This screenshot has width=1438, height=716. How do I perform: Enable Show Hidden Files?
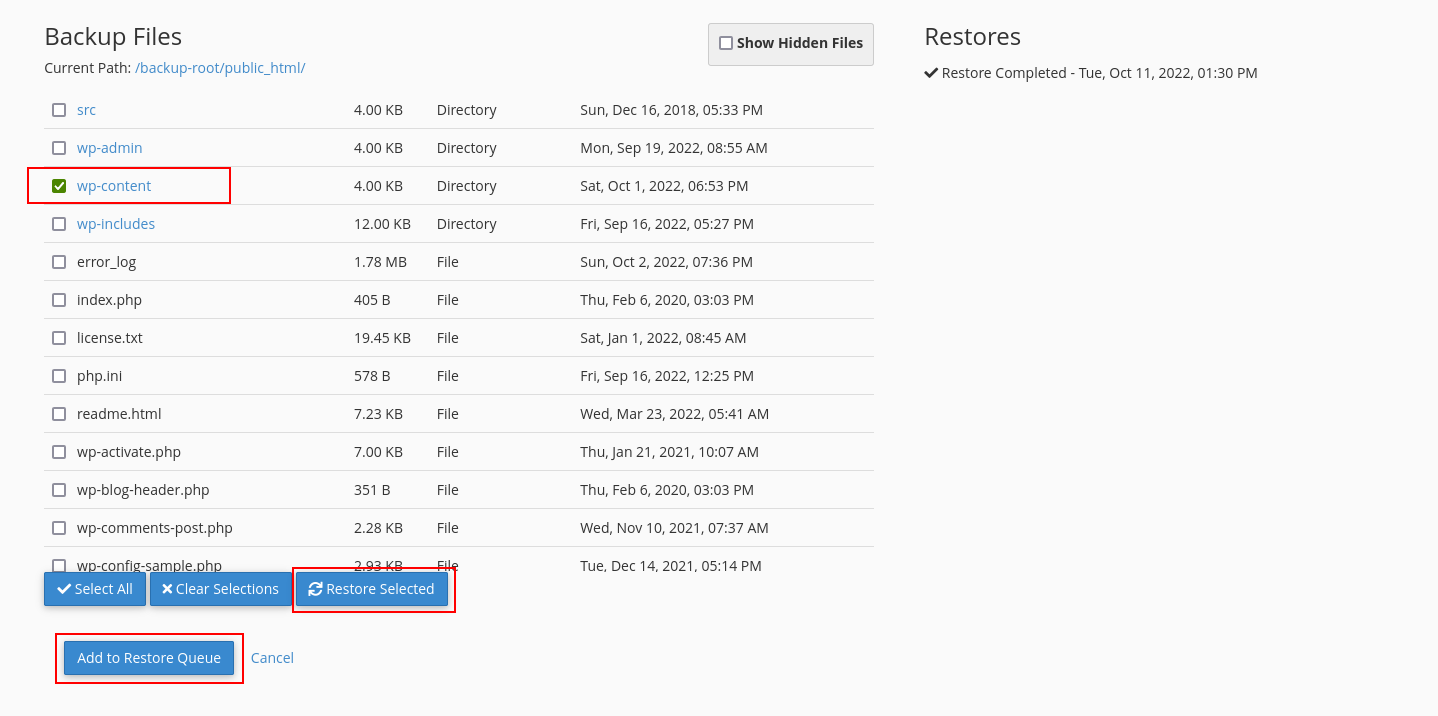[726, 42]
